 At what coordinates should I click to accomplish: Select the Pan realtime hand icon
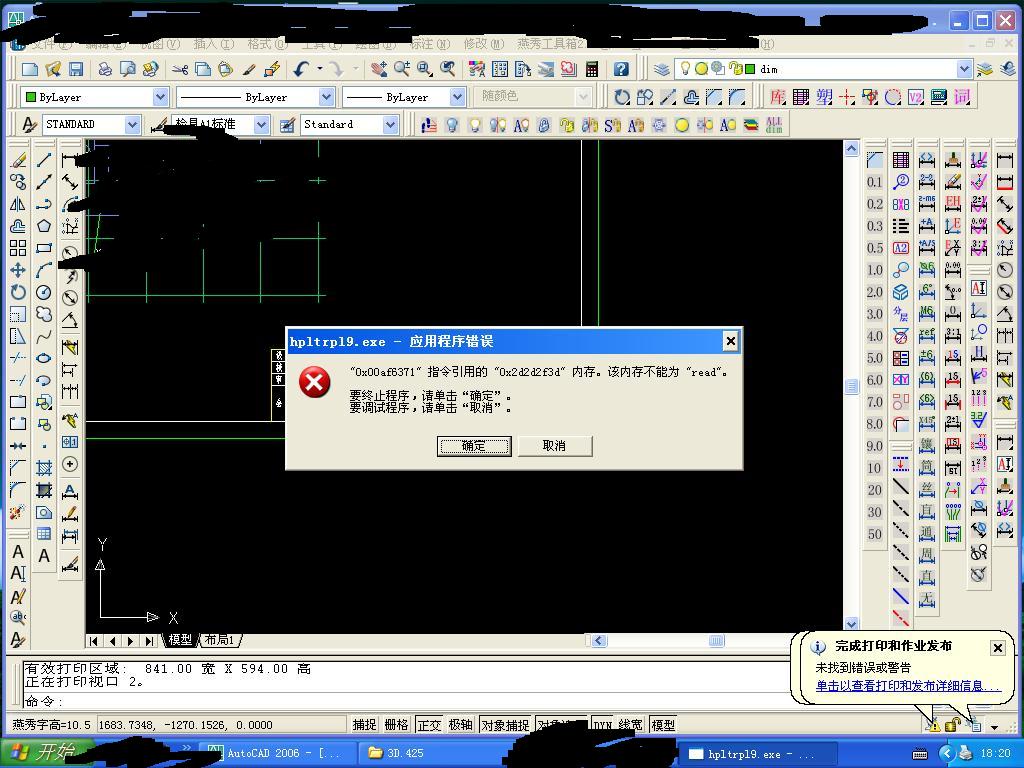point(379,69)
